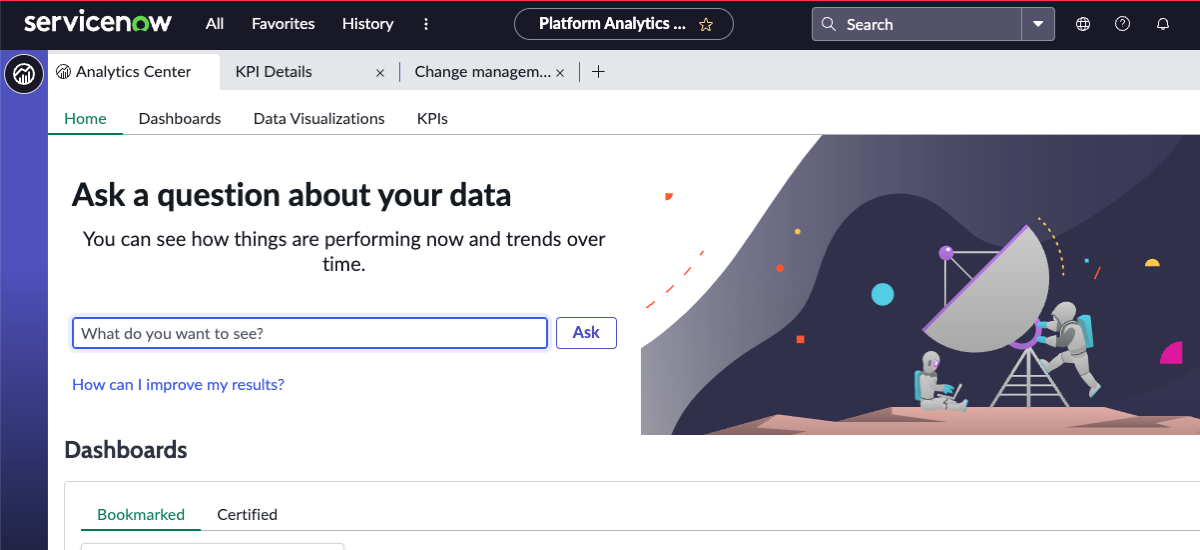This screenshot has height=550, width=1200.
Task: Click the ServiceNow logo
Action: (x=98, y=23)
